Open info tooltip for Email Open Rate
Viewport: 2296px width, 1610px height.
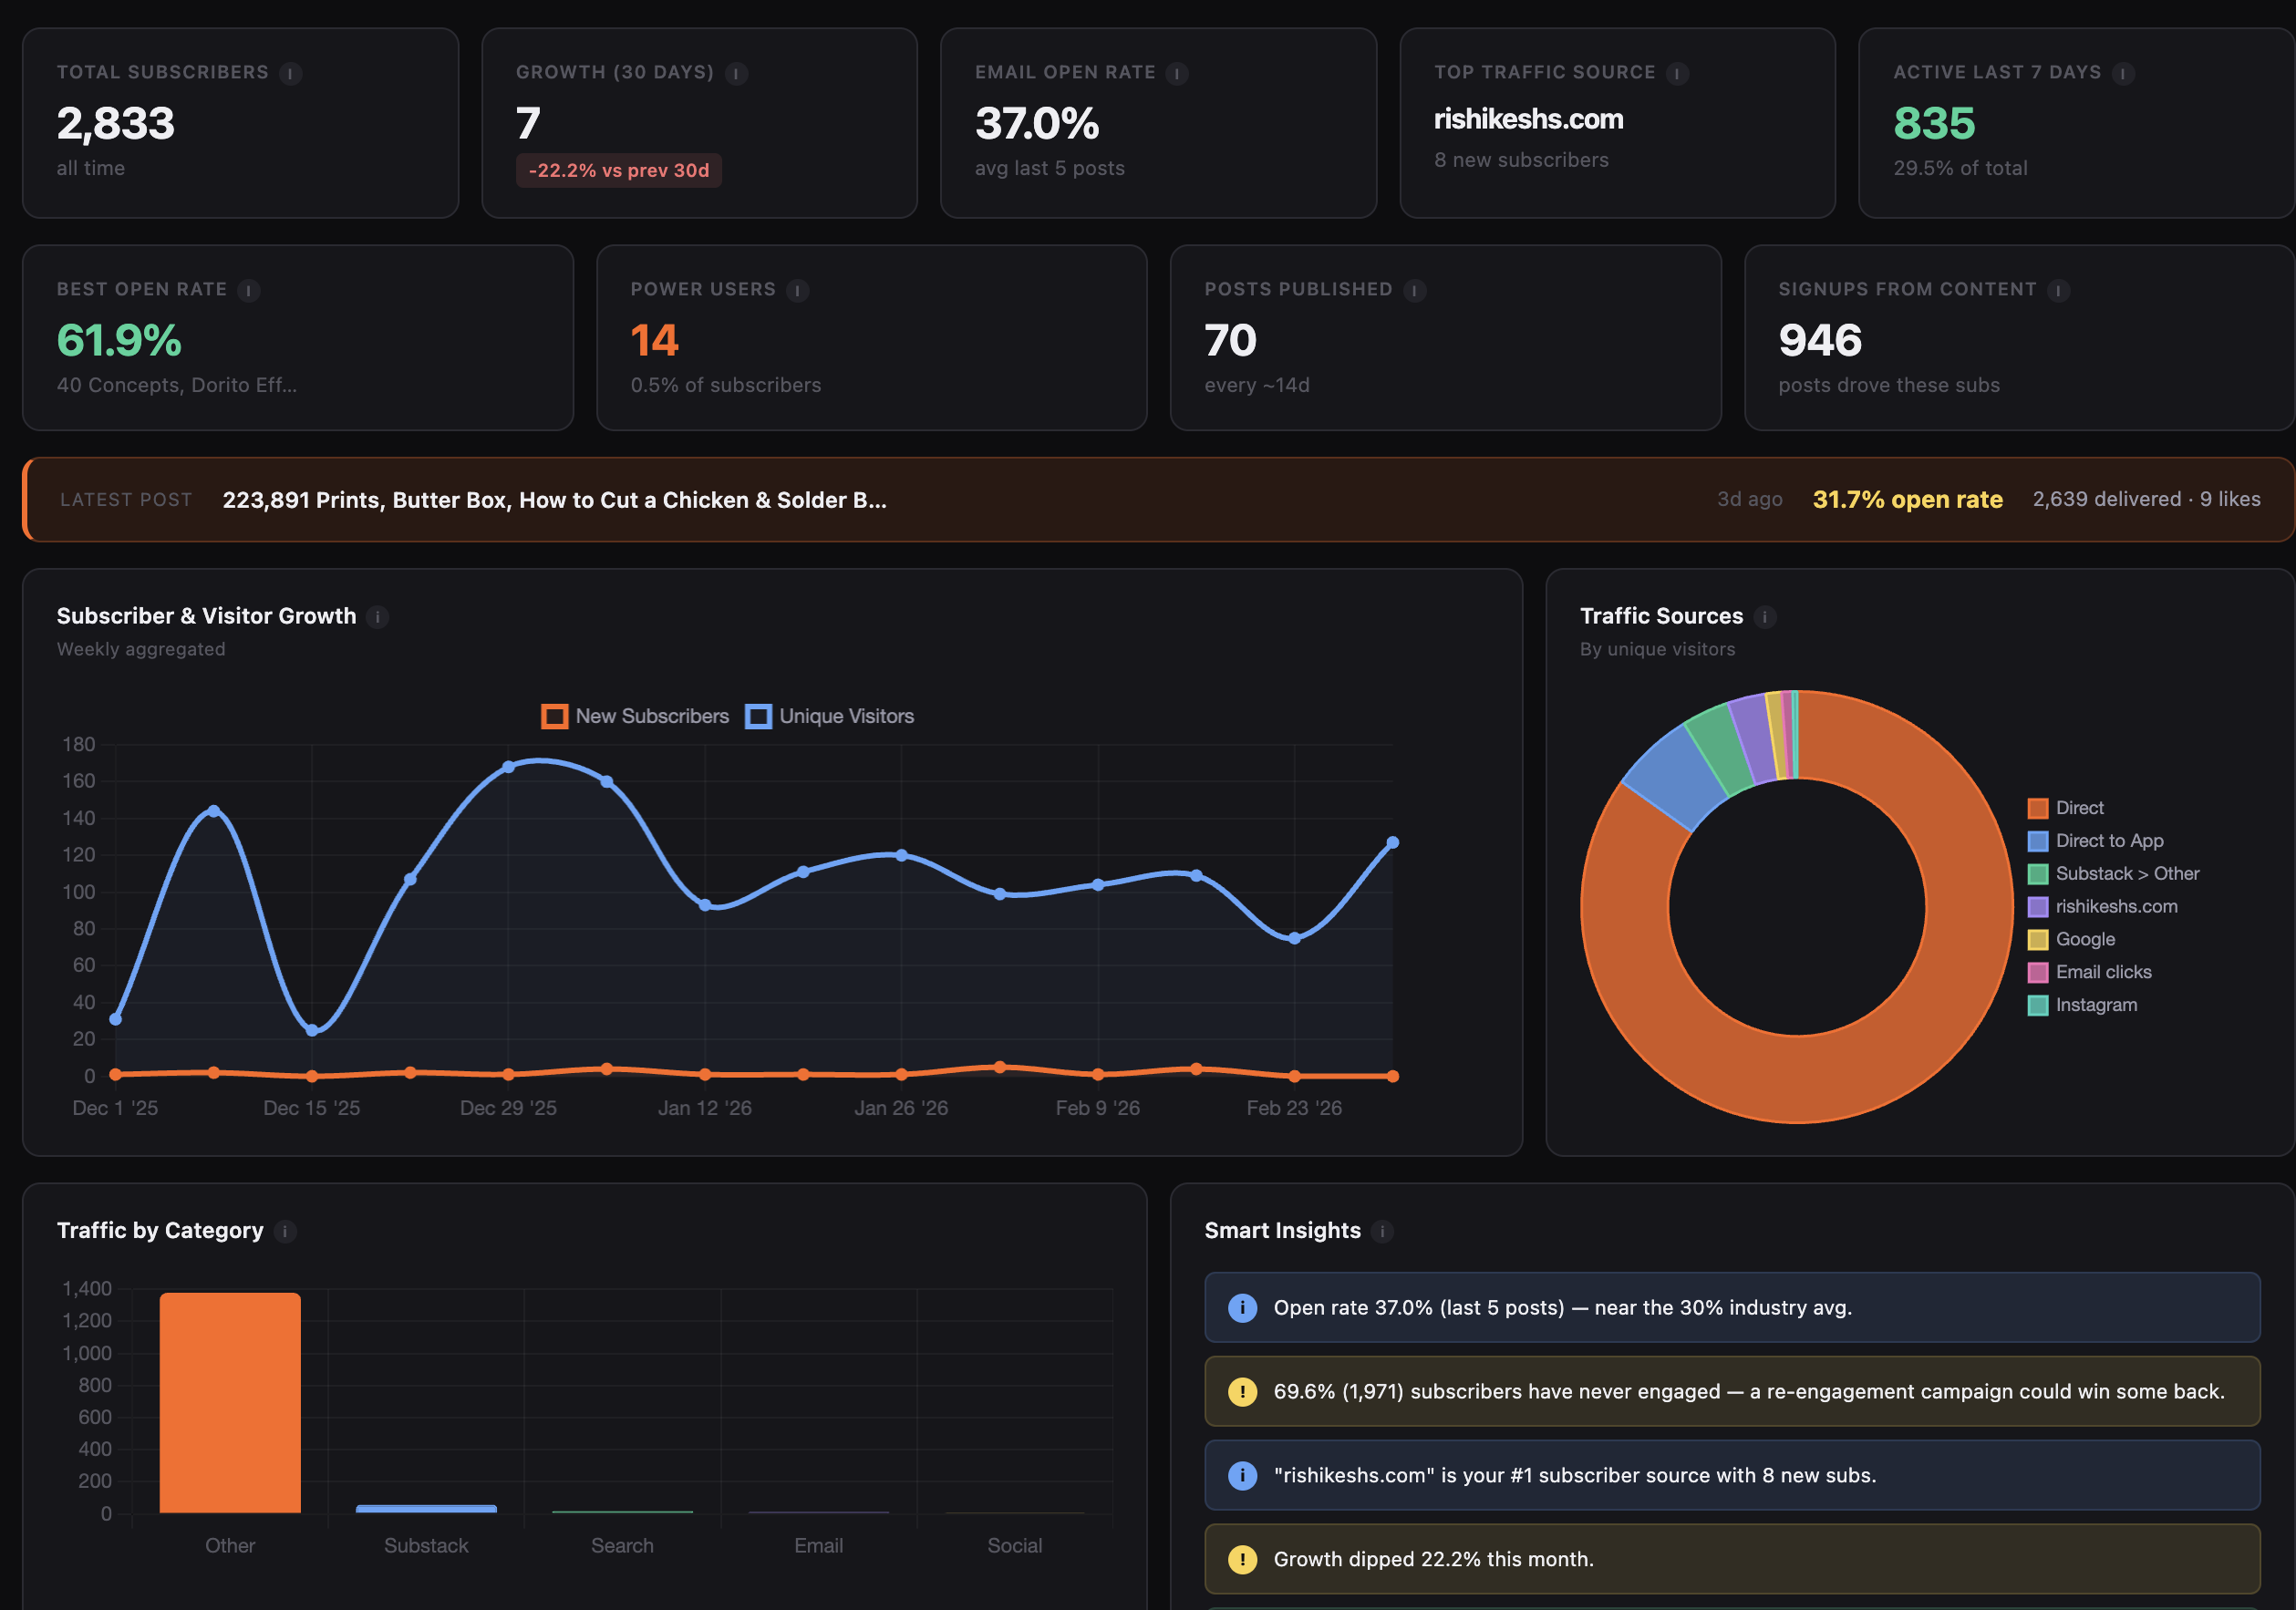pyautogui.click(x=1177, y=73)
